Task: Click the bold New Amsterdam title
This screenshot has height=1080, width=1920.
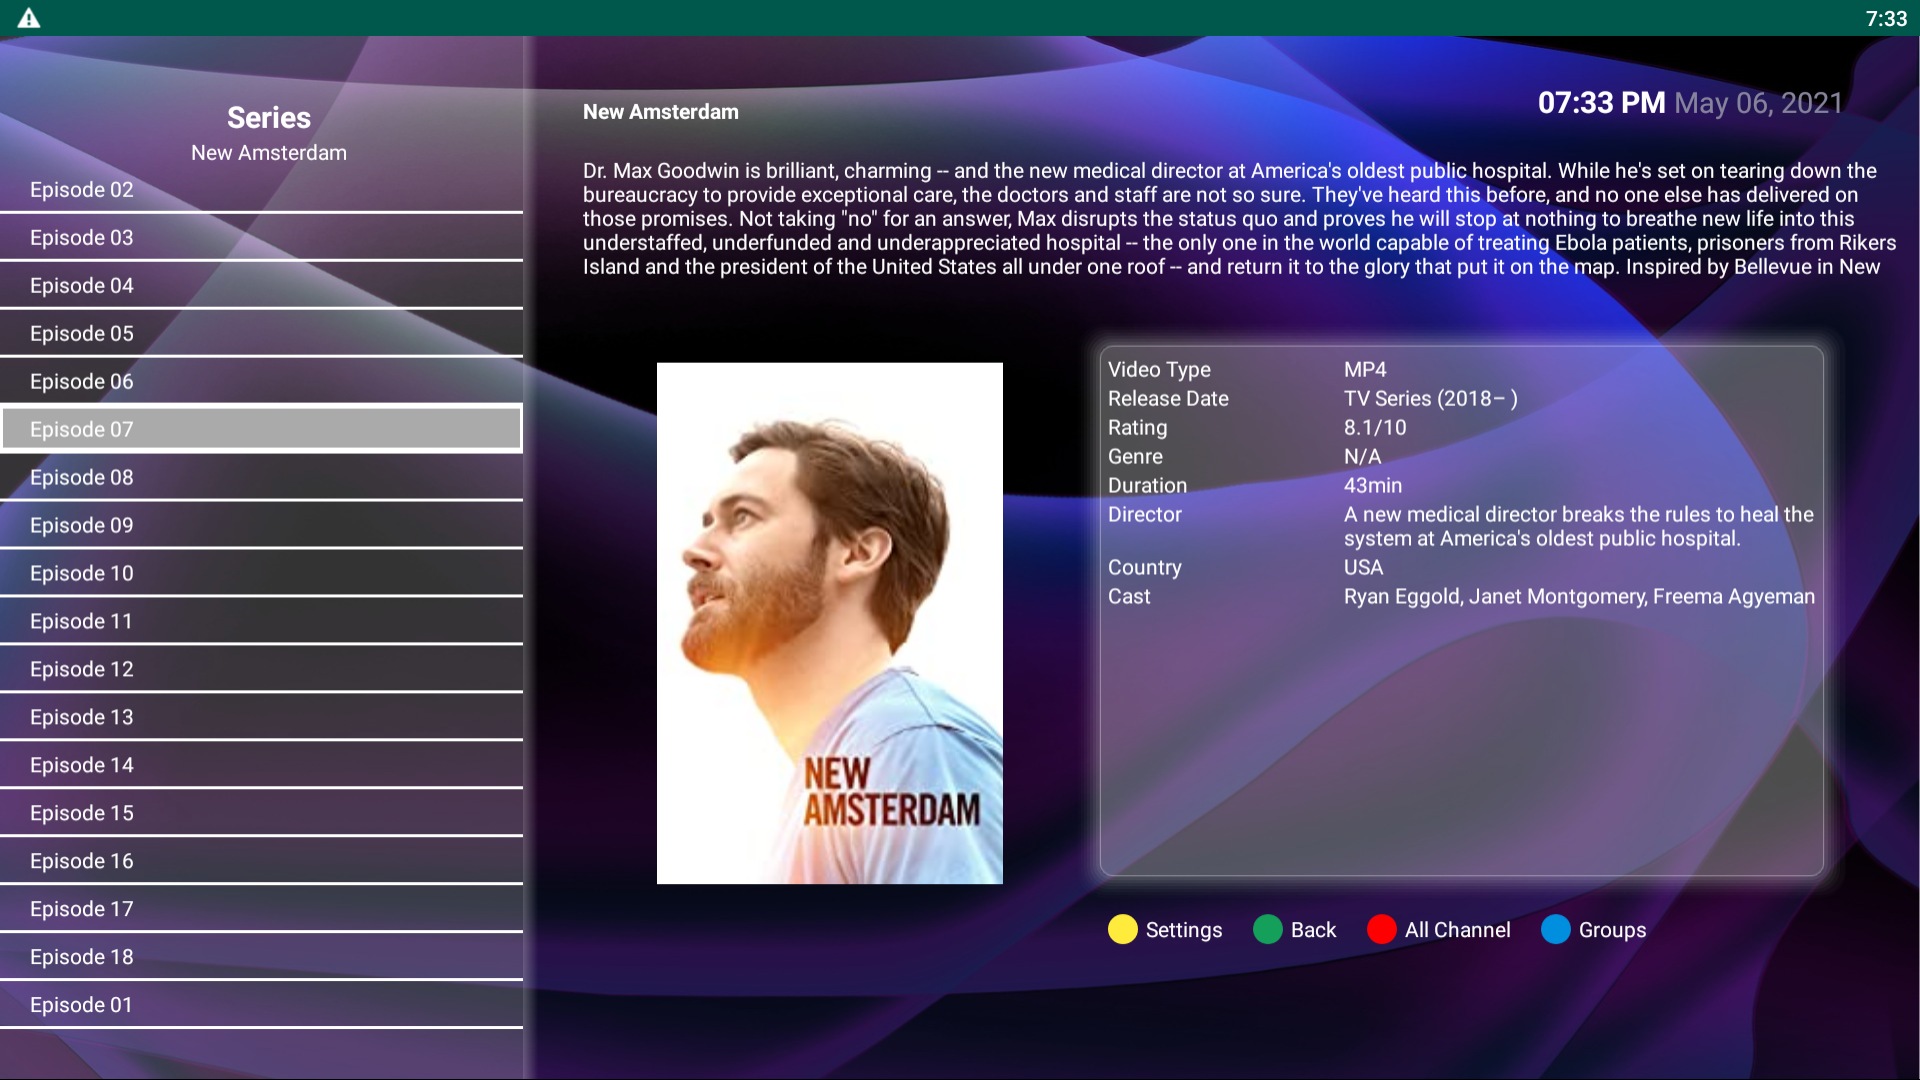Action: 661,112
